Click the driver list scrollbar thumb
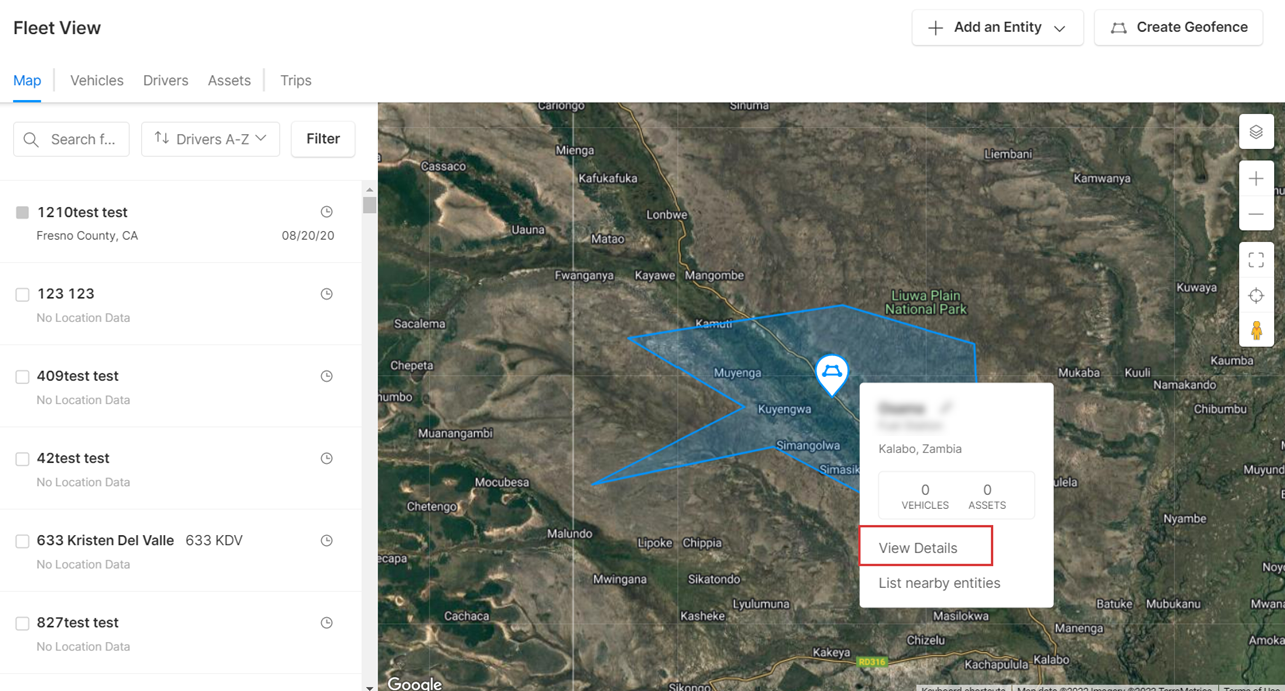The image size is (1285, 691). (370, 205)
